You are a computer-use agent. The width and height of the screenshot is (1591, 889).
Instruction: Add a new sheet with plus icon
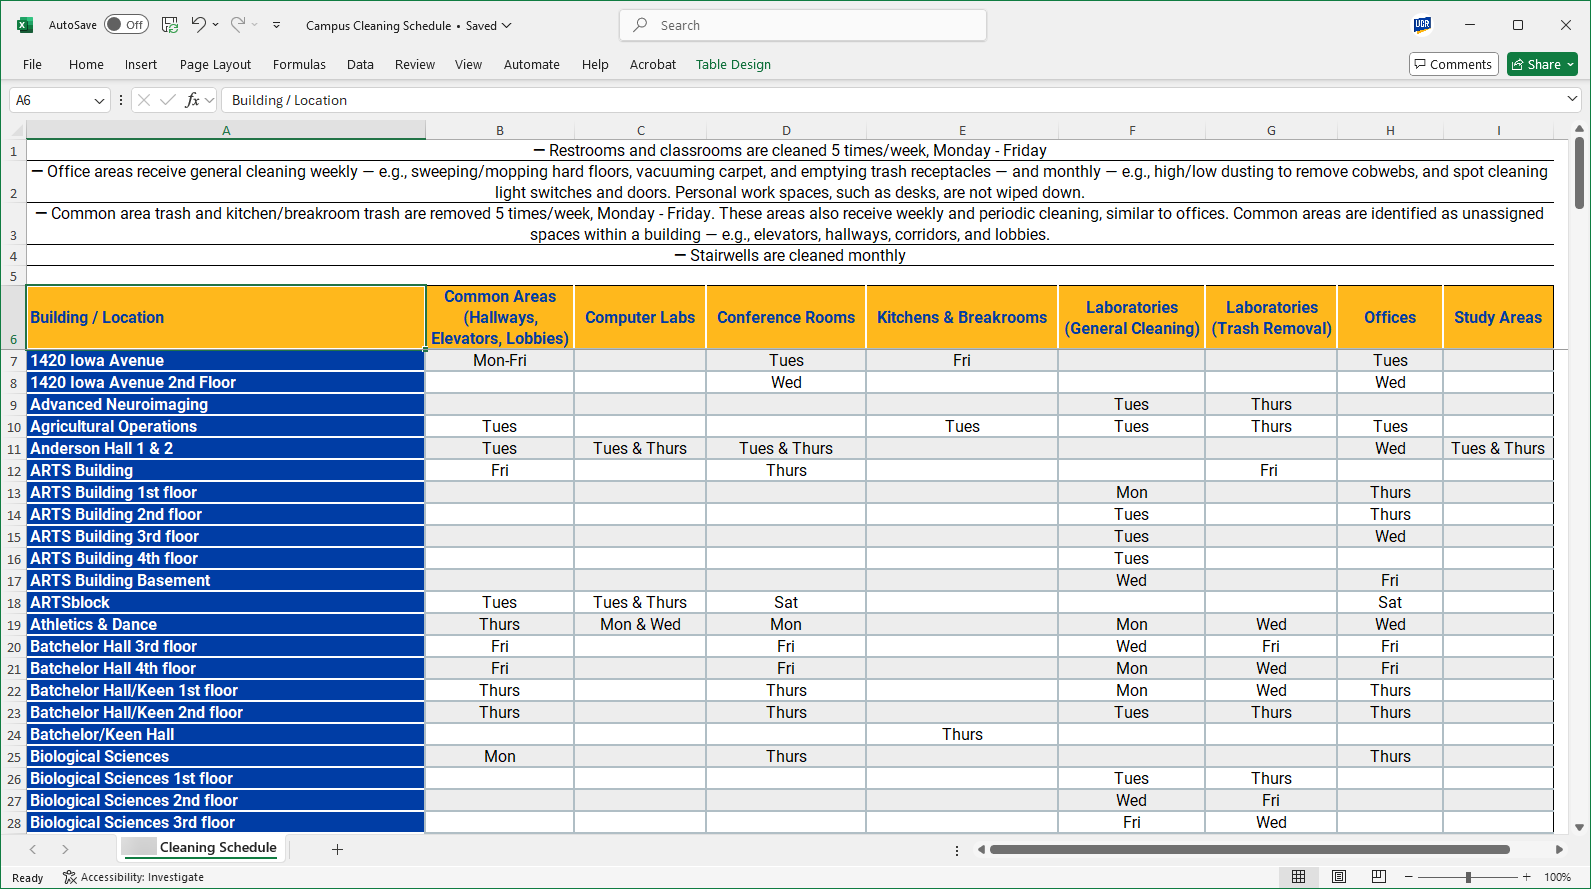(337, 849)
